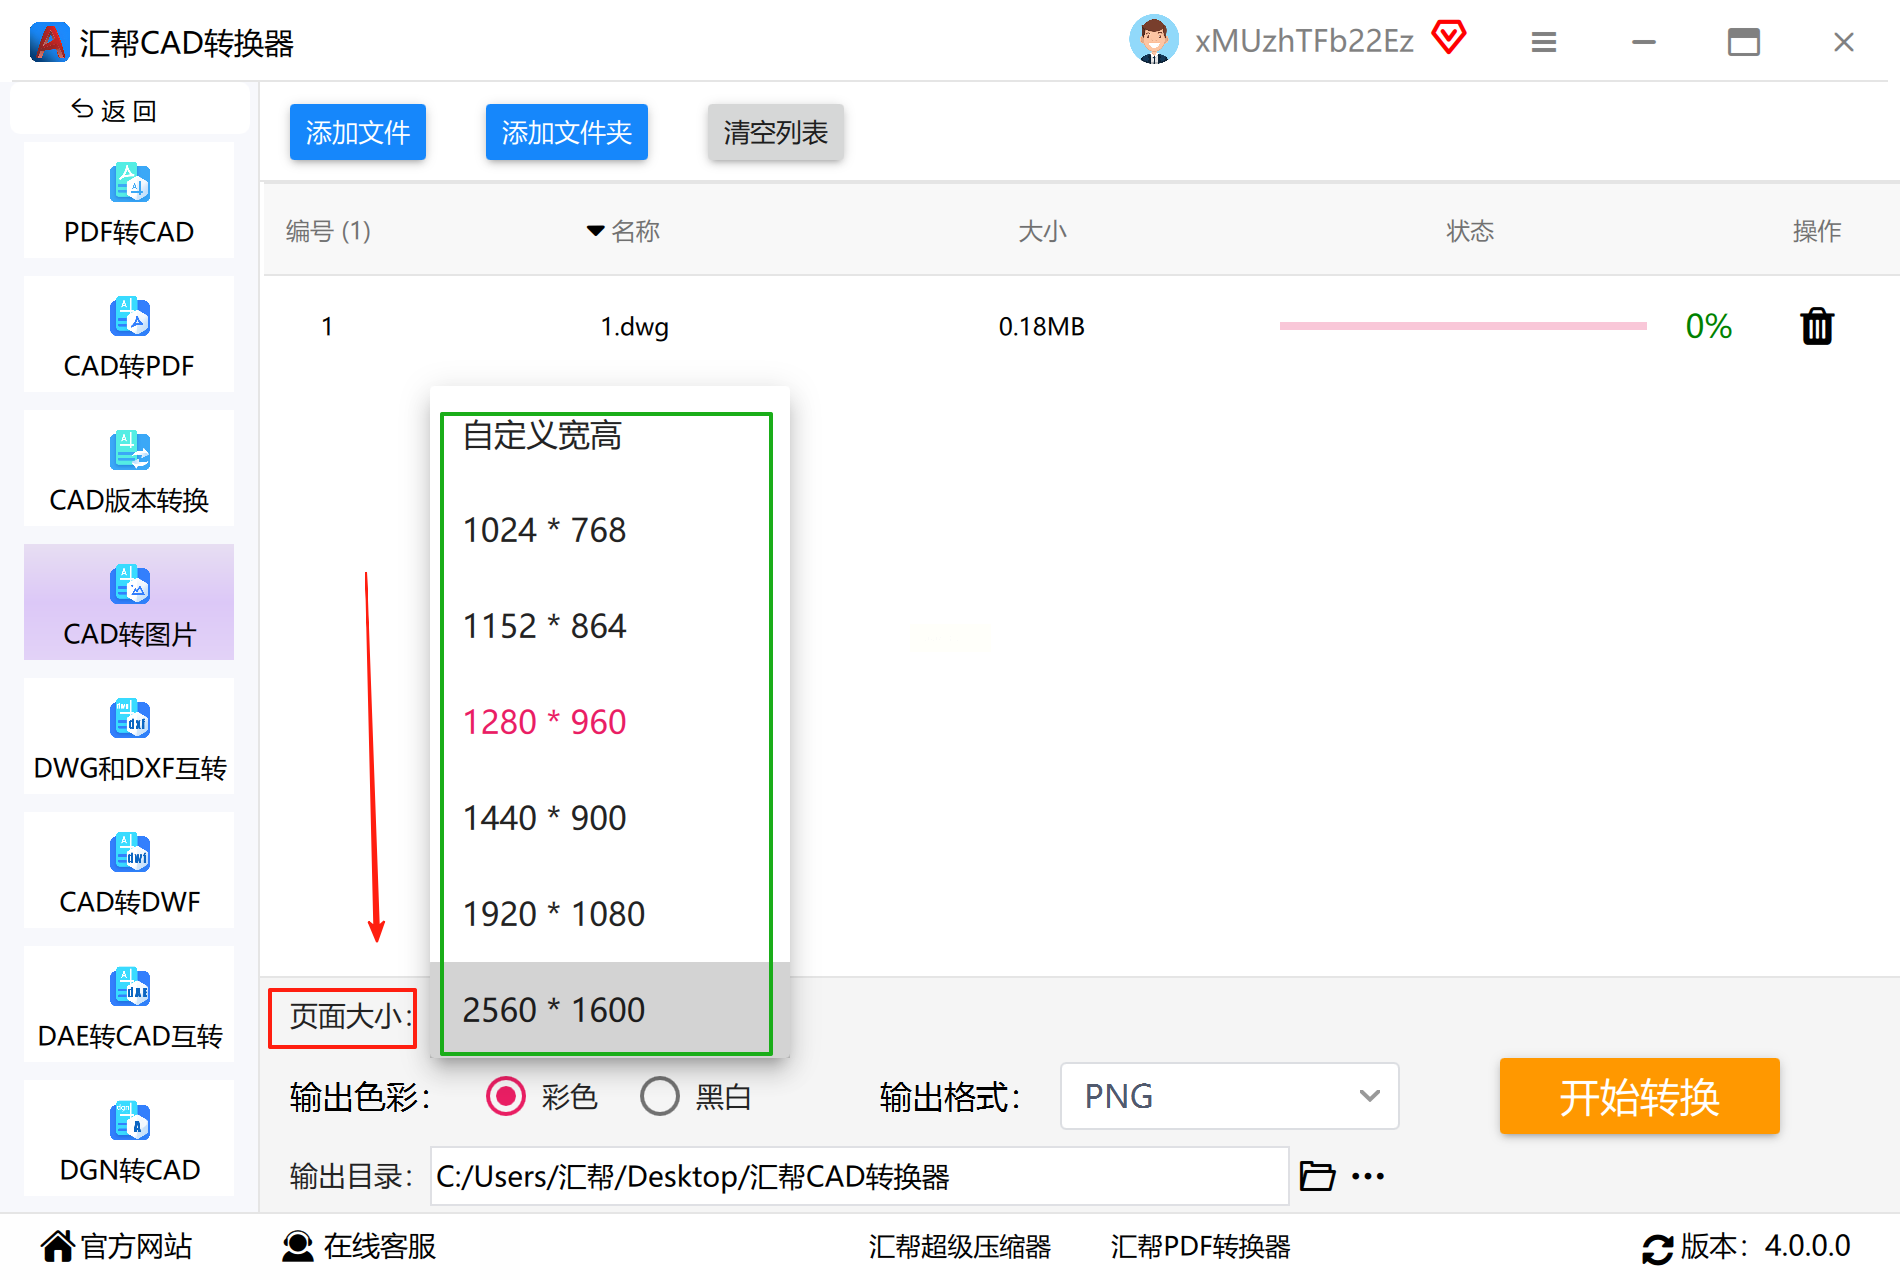The image size is (1900, 1280).
Task: Click the output directory path field
Action: pos(860,1176)
